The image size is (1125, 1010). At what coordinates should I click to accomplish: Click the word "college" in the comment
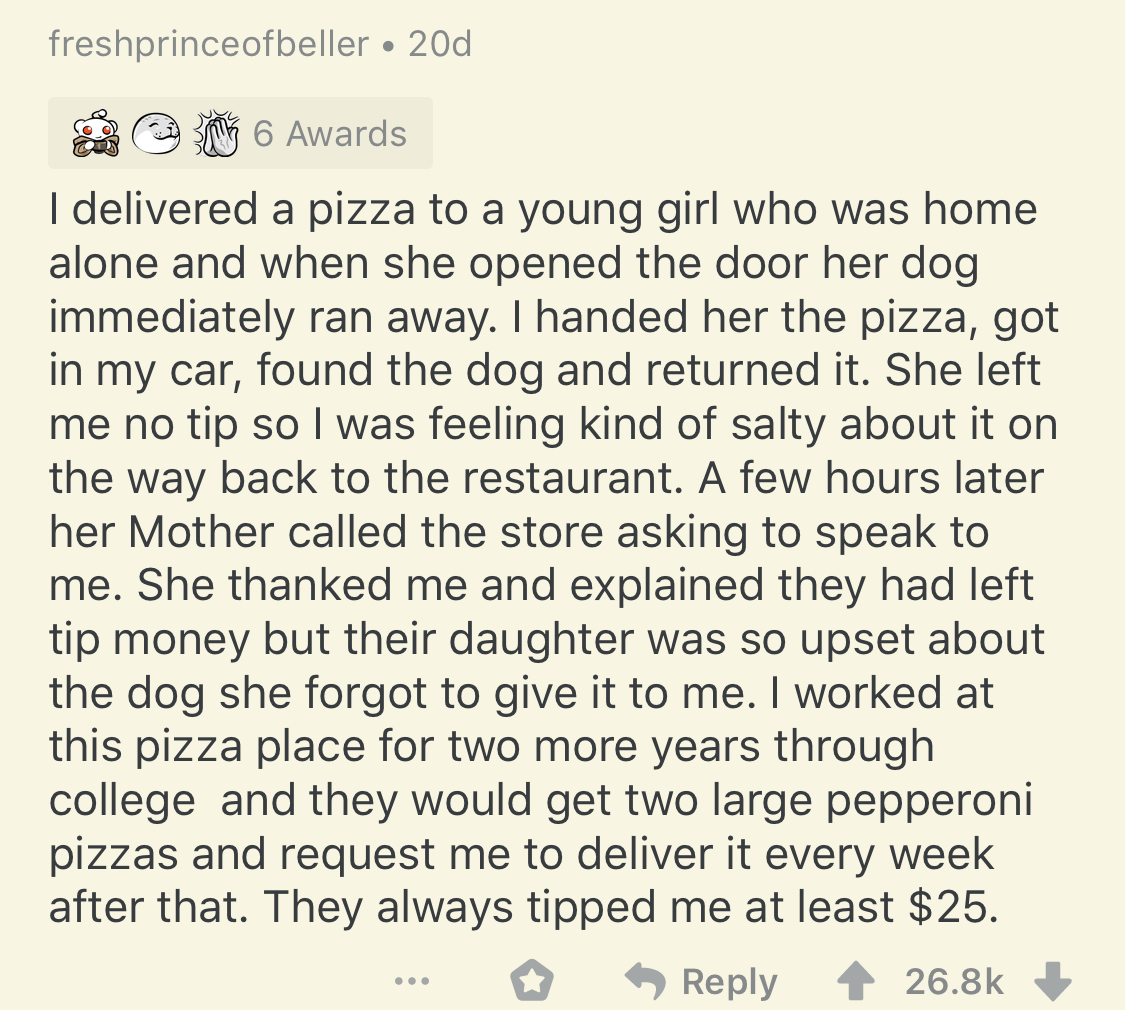(123, 800)
